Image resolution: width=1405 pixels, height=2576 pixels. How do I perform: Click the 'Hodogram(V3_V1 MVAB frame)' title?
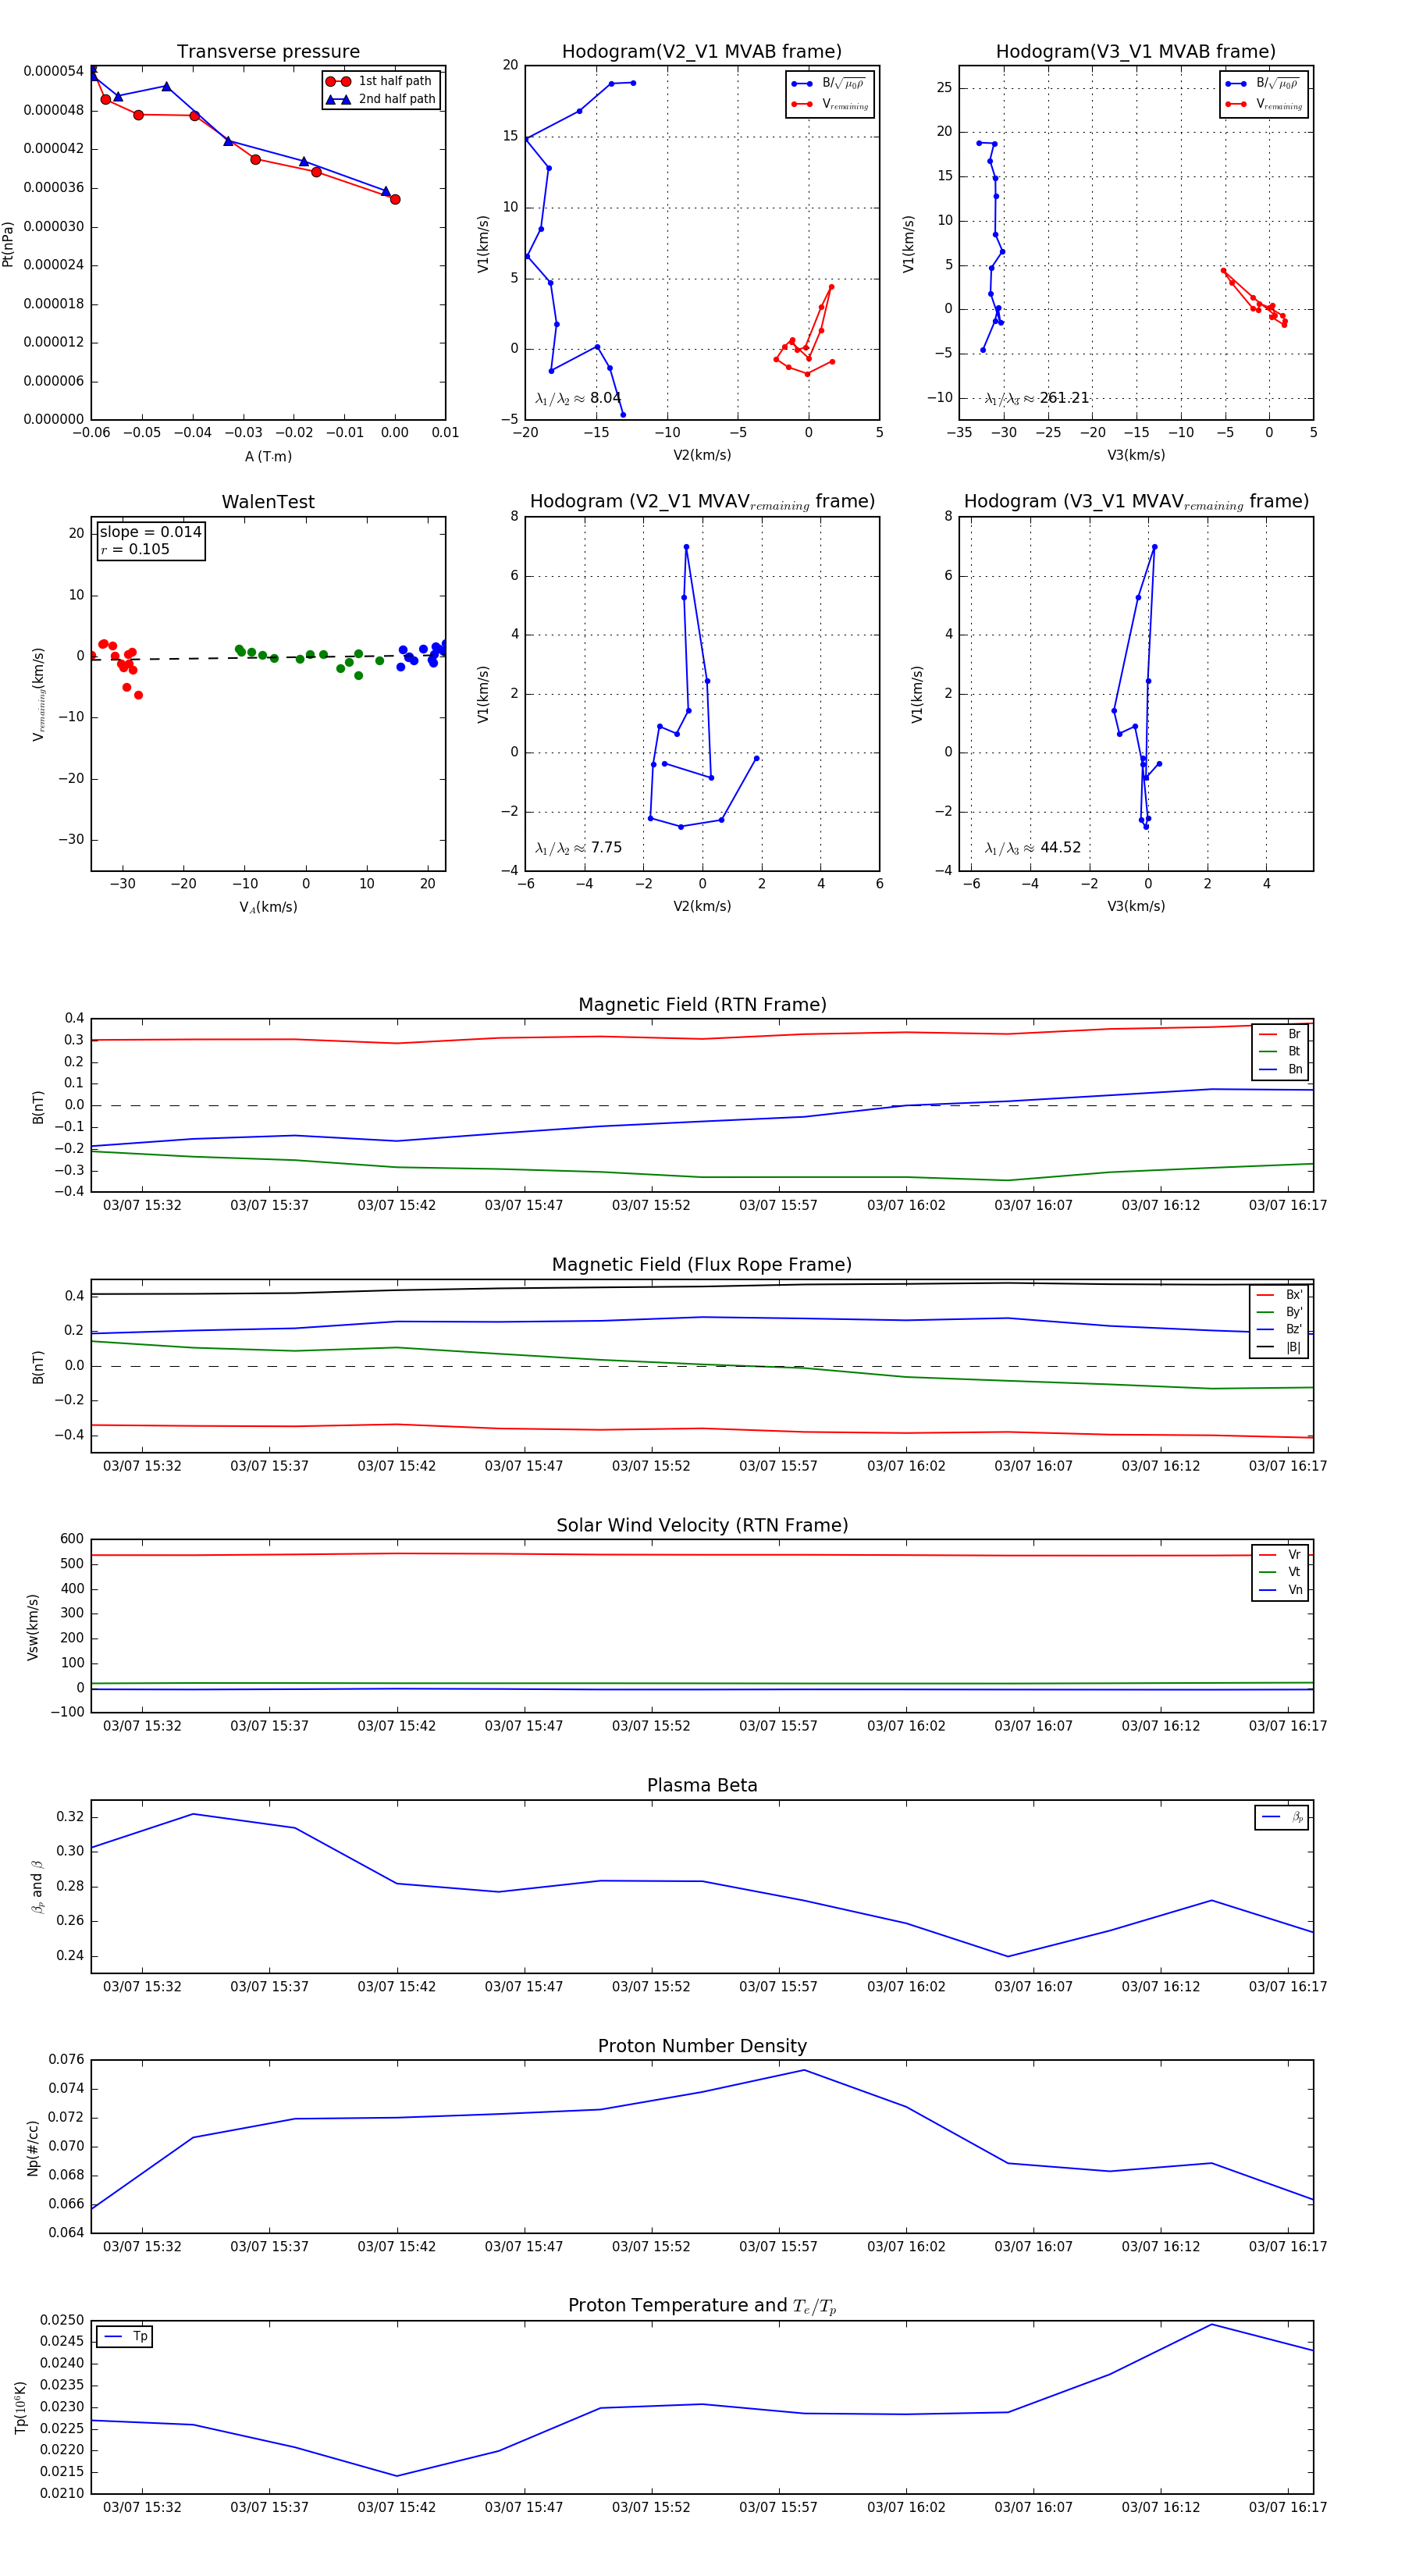pyautogui.click(x=1136, y=52)
